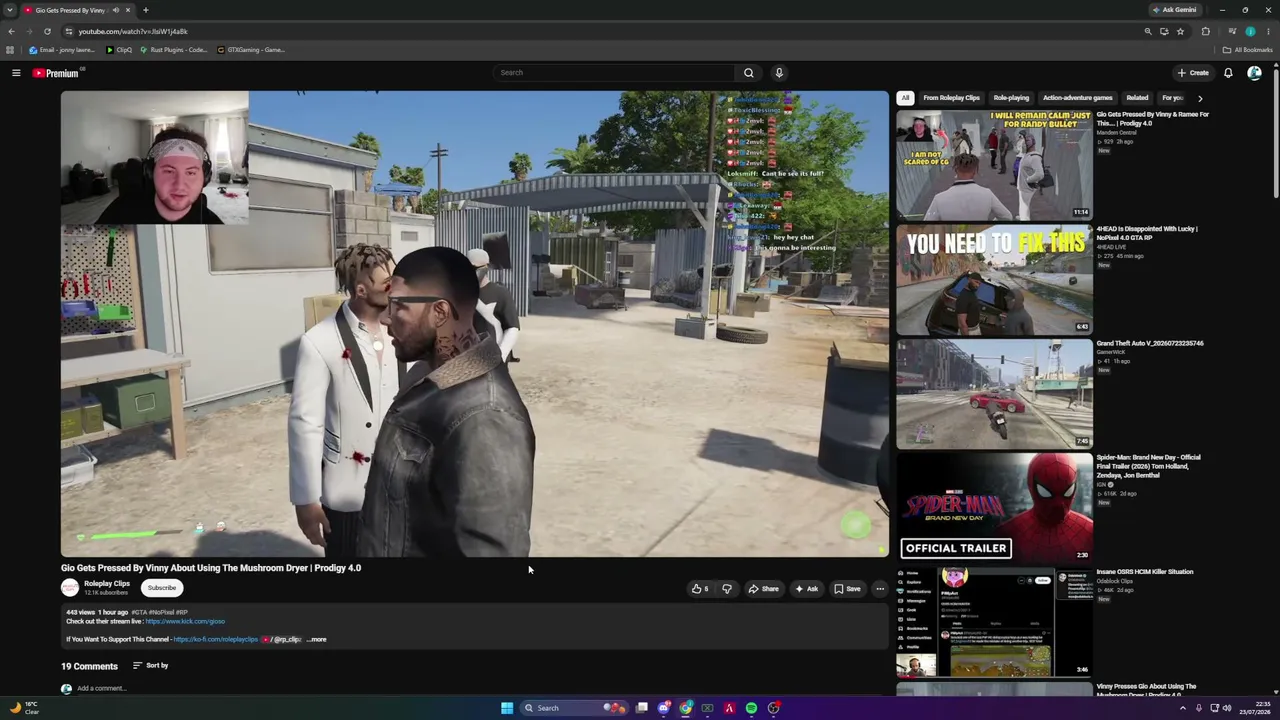
Task: Open 'YOU NEED TO FIX THIS' video thumbnail
Action: click(x=995, y=279)
